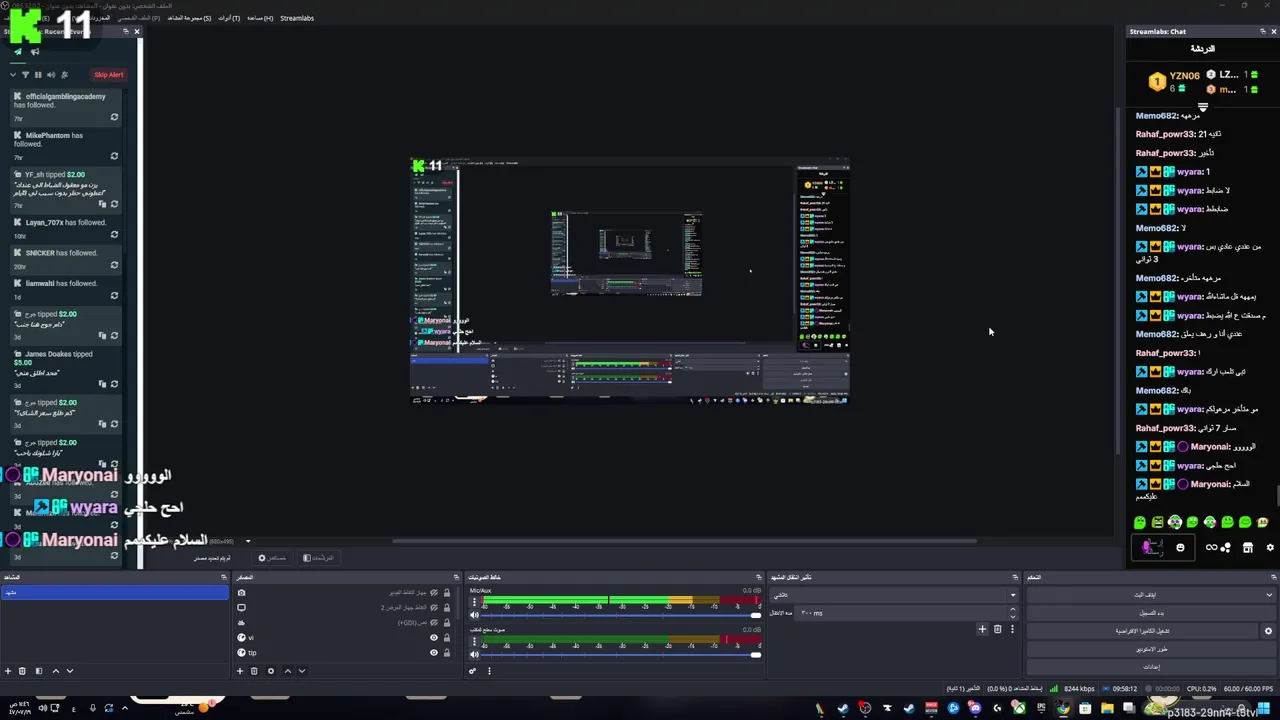Show the التقاط جهاز العرض 2 source
The width and height of the screenshot is (1280, 720).
pyautogui.click(x=434, y=608)
